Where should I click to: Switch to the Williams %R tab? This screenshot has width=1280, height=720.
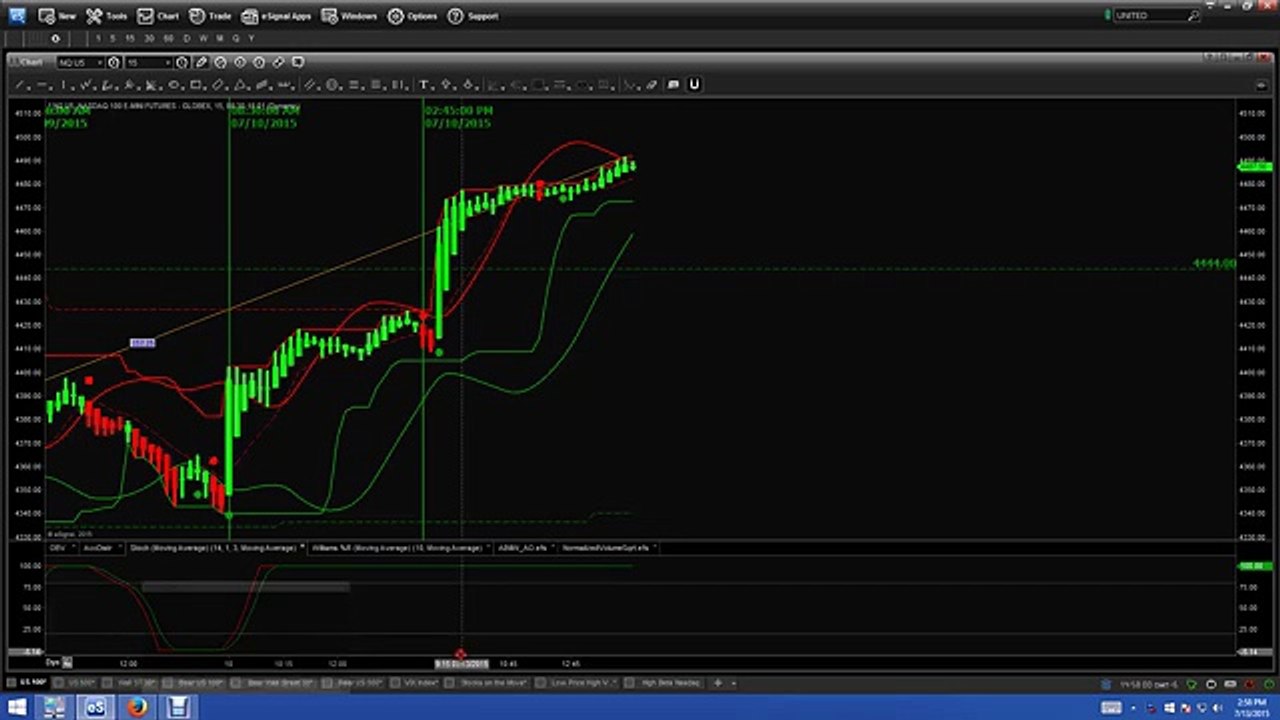400,548
